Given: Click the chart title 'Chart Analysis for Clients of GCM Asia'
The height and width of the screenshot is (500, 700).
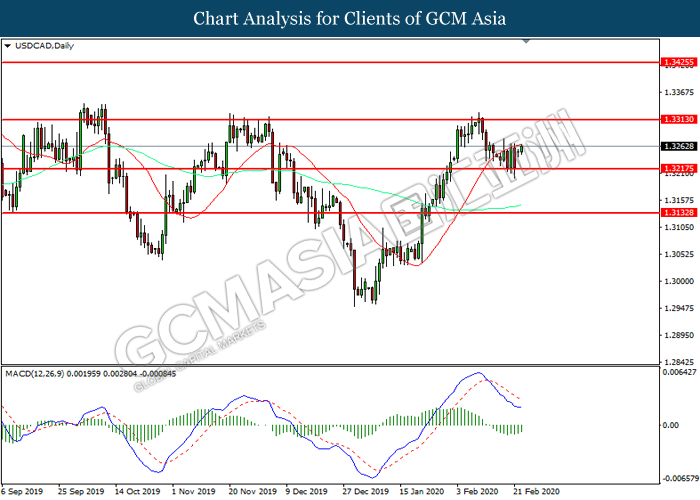Looking at the screenshot, I should click(x=350, y=18).
